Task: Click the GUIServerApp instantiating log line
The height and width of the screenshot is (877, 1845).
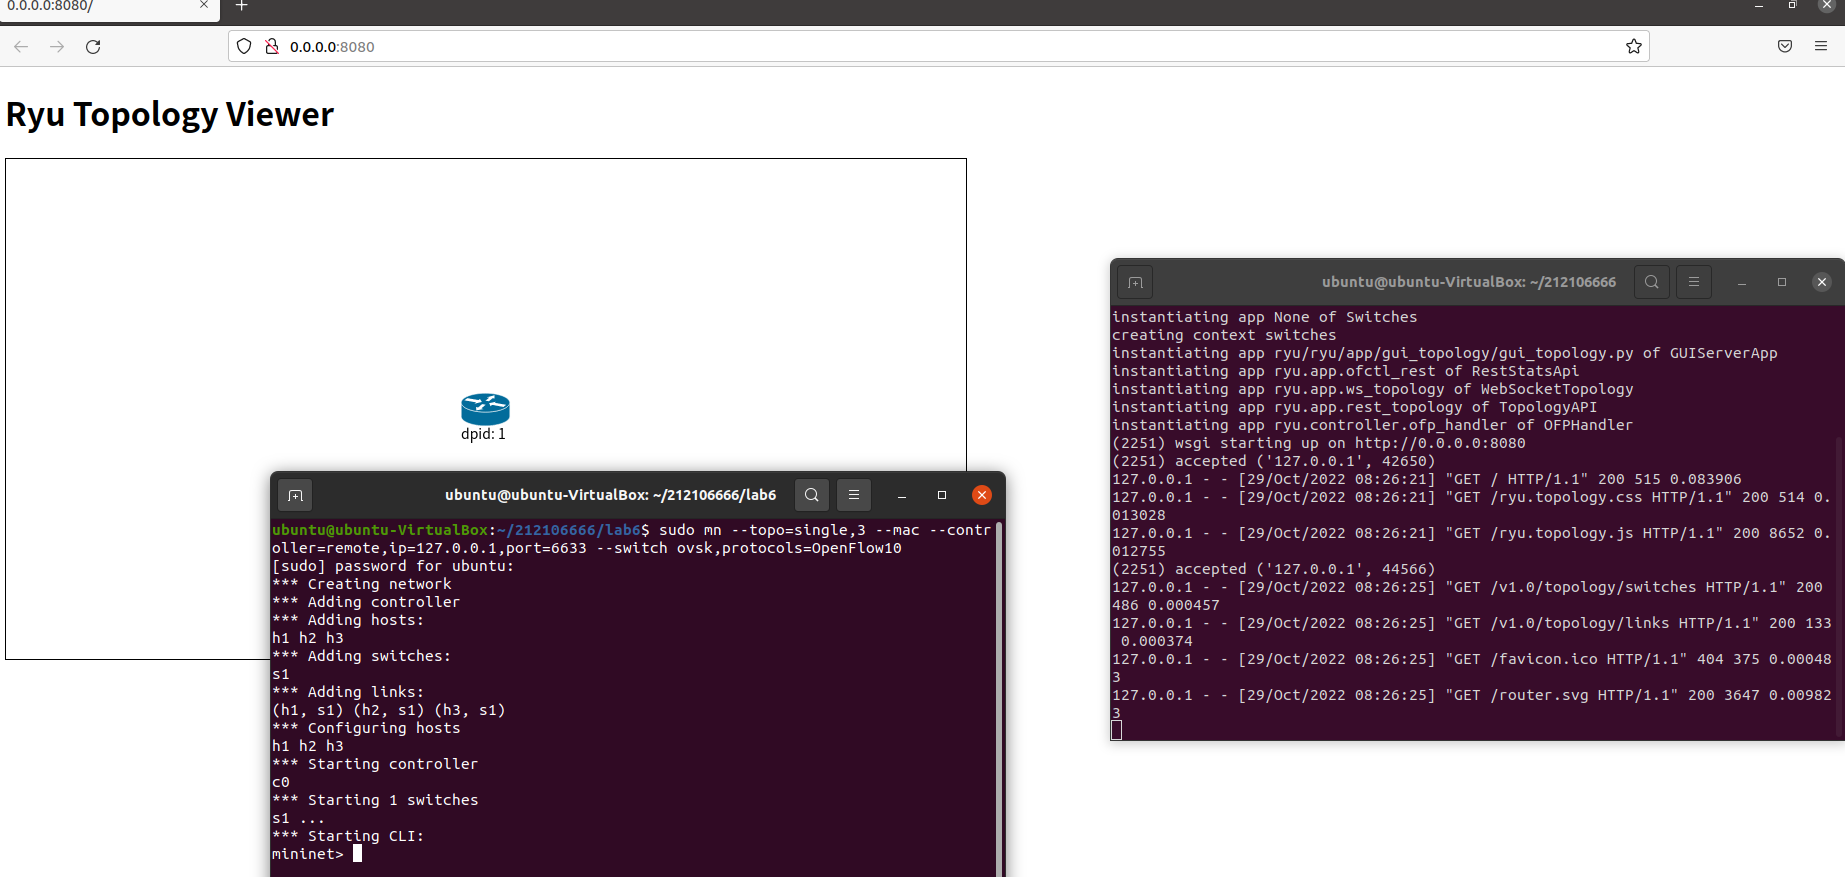Action: pos(1445,353)
